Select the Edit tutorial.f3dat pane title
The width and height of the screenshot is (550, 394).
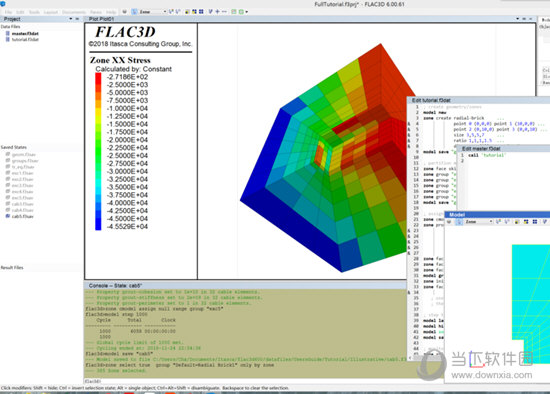coord(431,100)
